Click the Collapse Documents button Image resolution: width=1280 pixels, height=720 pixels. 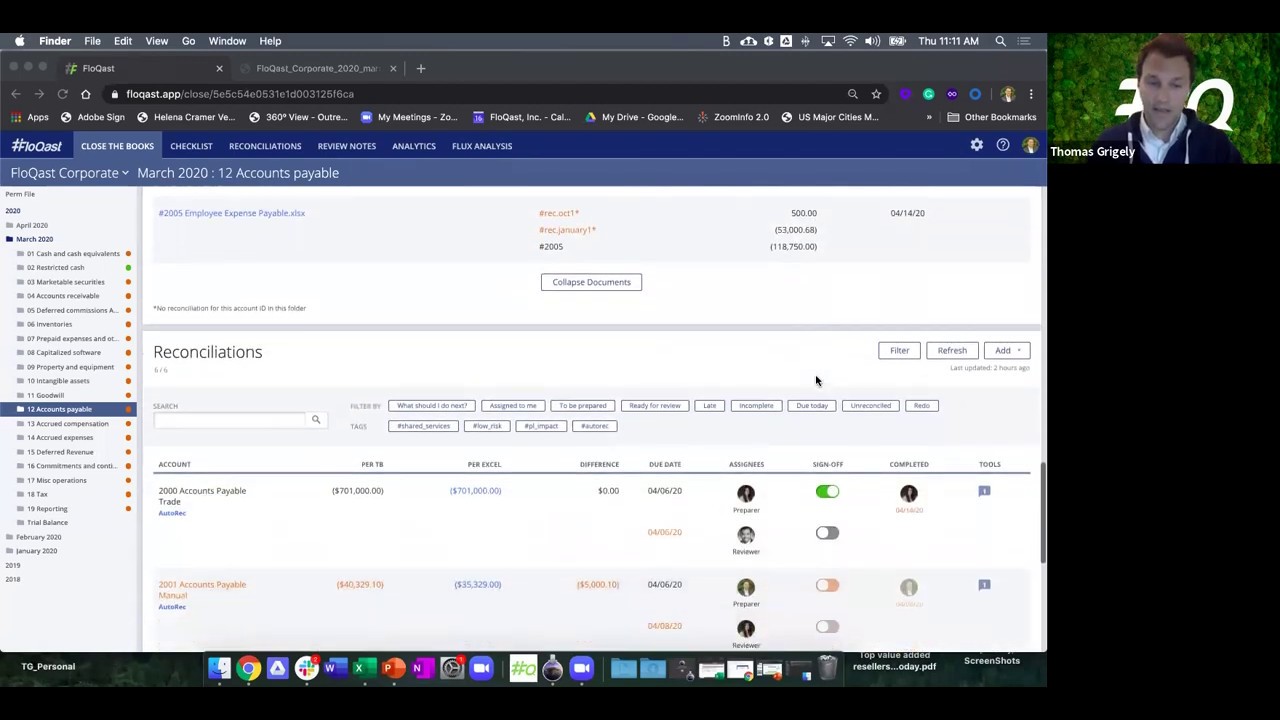click(591, 282)
